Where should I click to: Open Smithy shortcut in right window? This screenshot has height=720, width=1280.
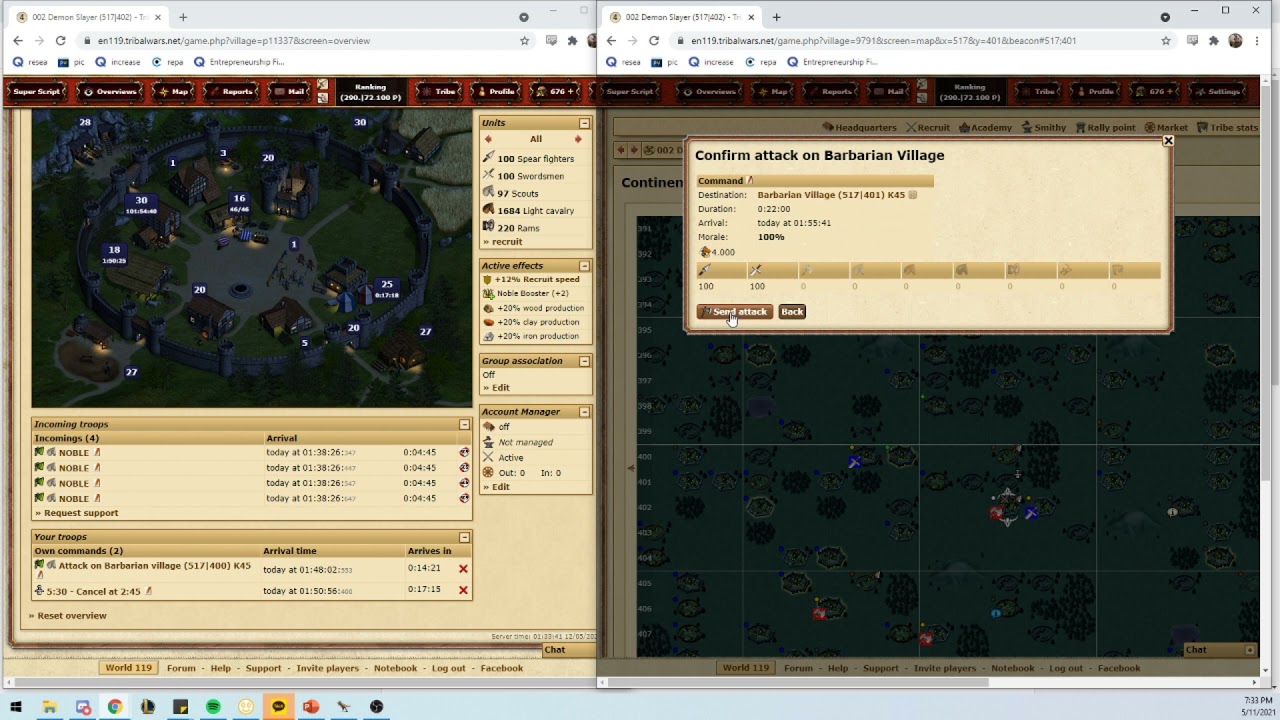[1042, 128]
